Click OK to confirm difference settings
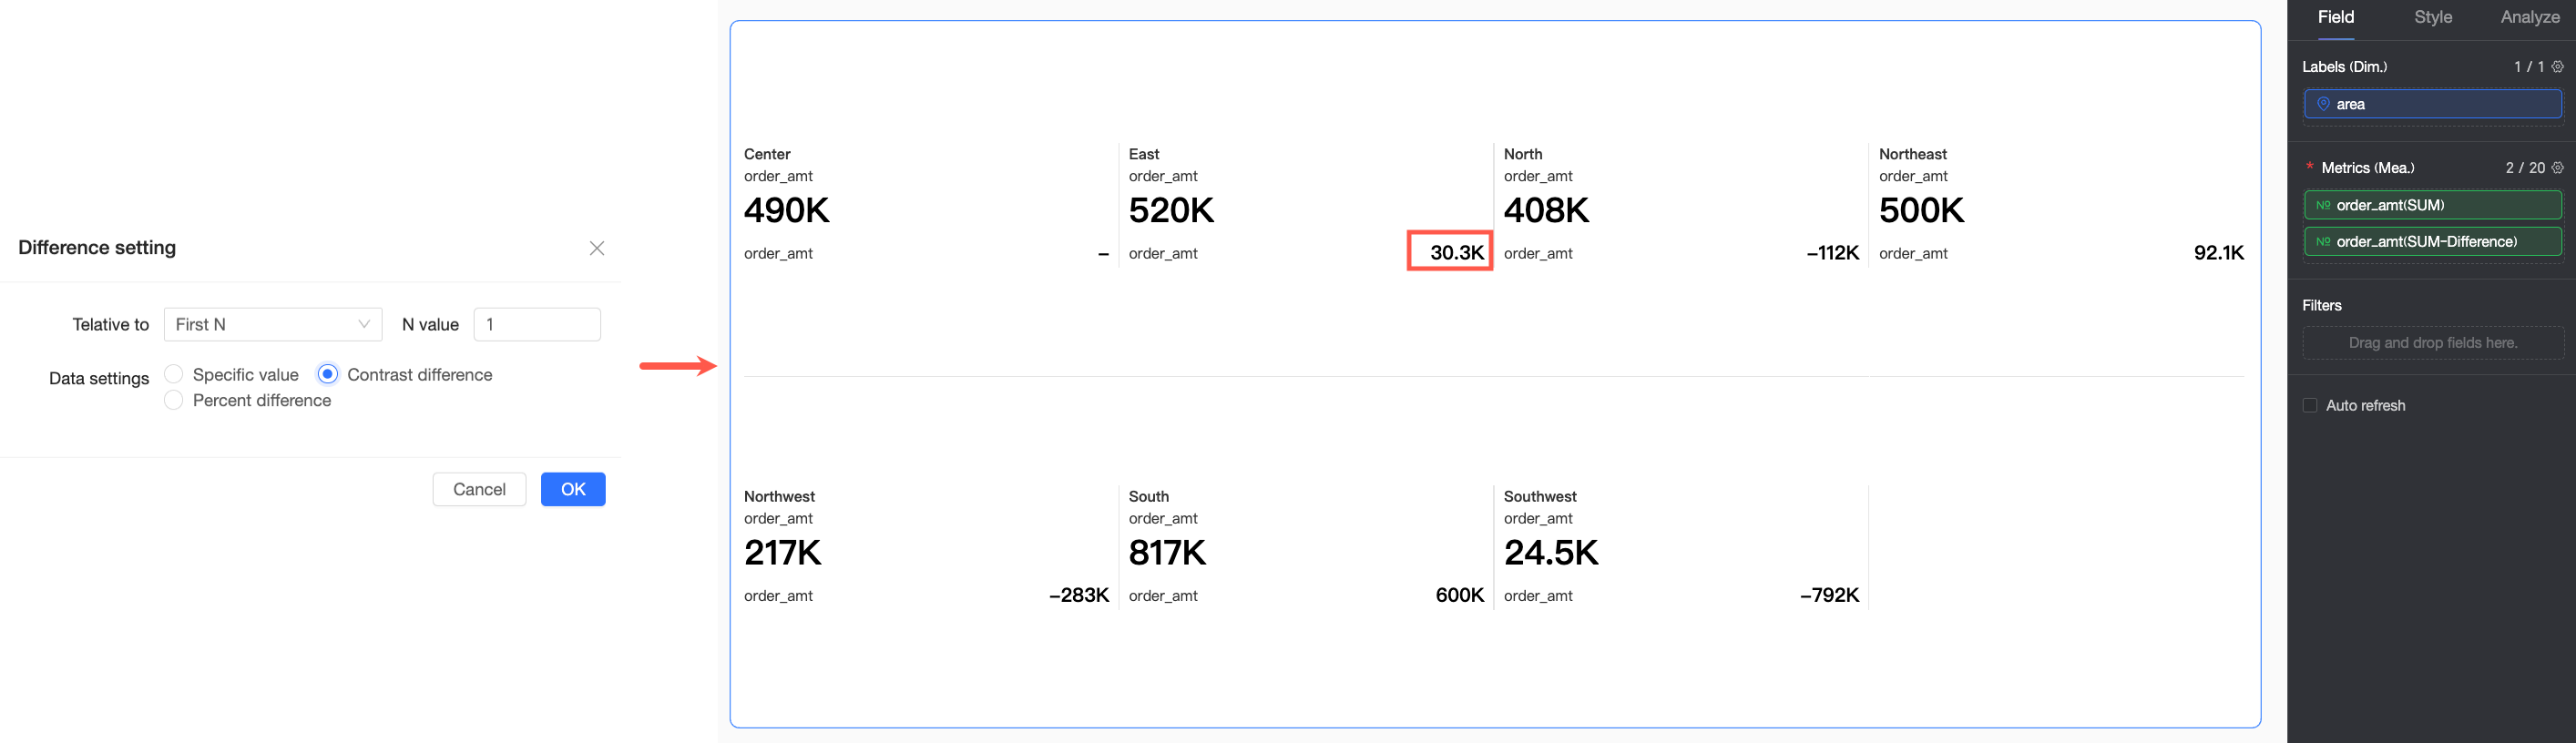Viewport: 2576px width, 743px height. 573,489
